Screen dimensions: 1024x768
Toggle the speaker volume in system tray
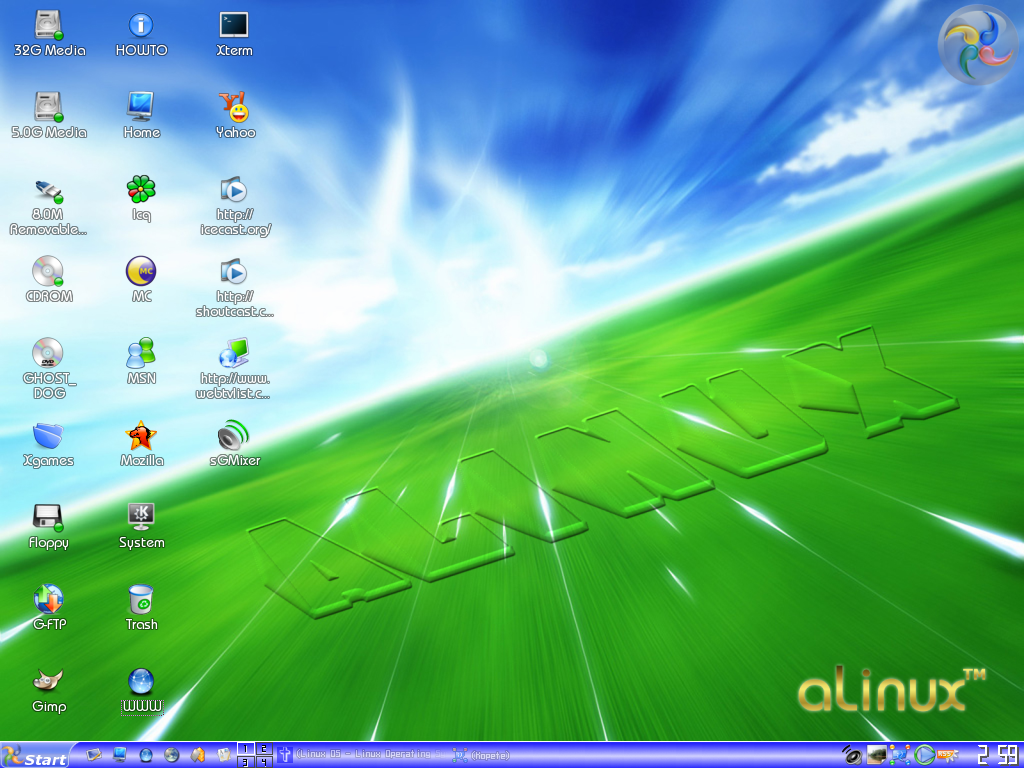(x=853, y=755)
